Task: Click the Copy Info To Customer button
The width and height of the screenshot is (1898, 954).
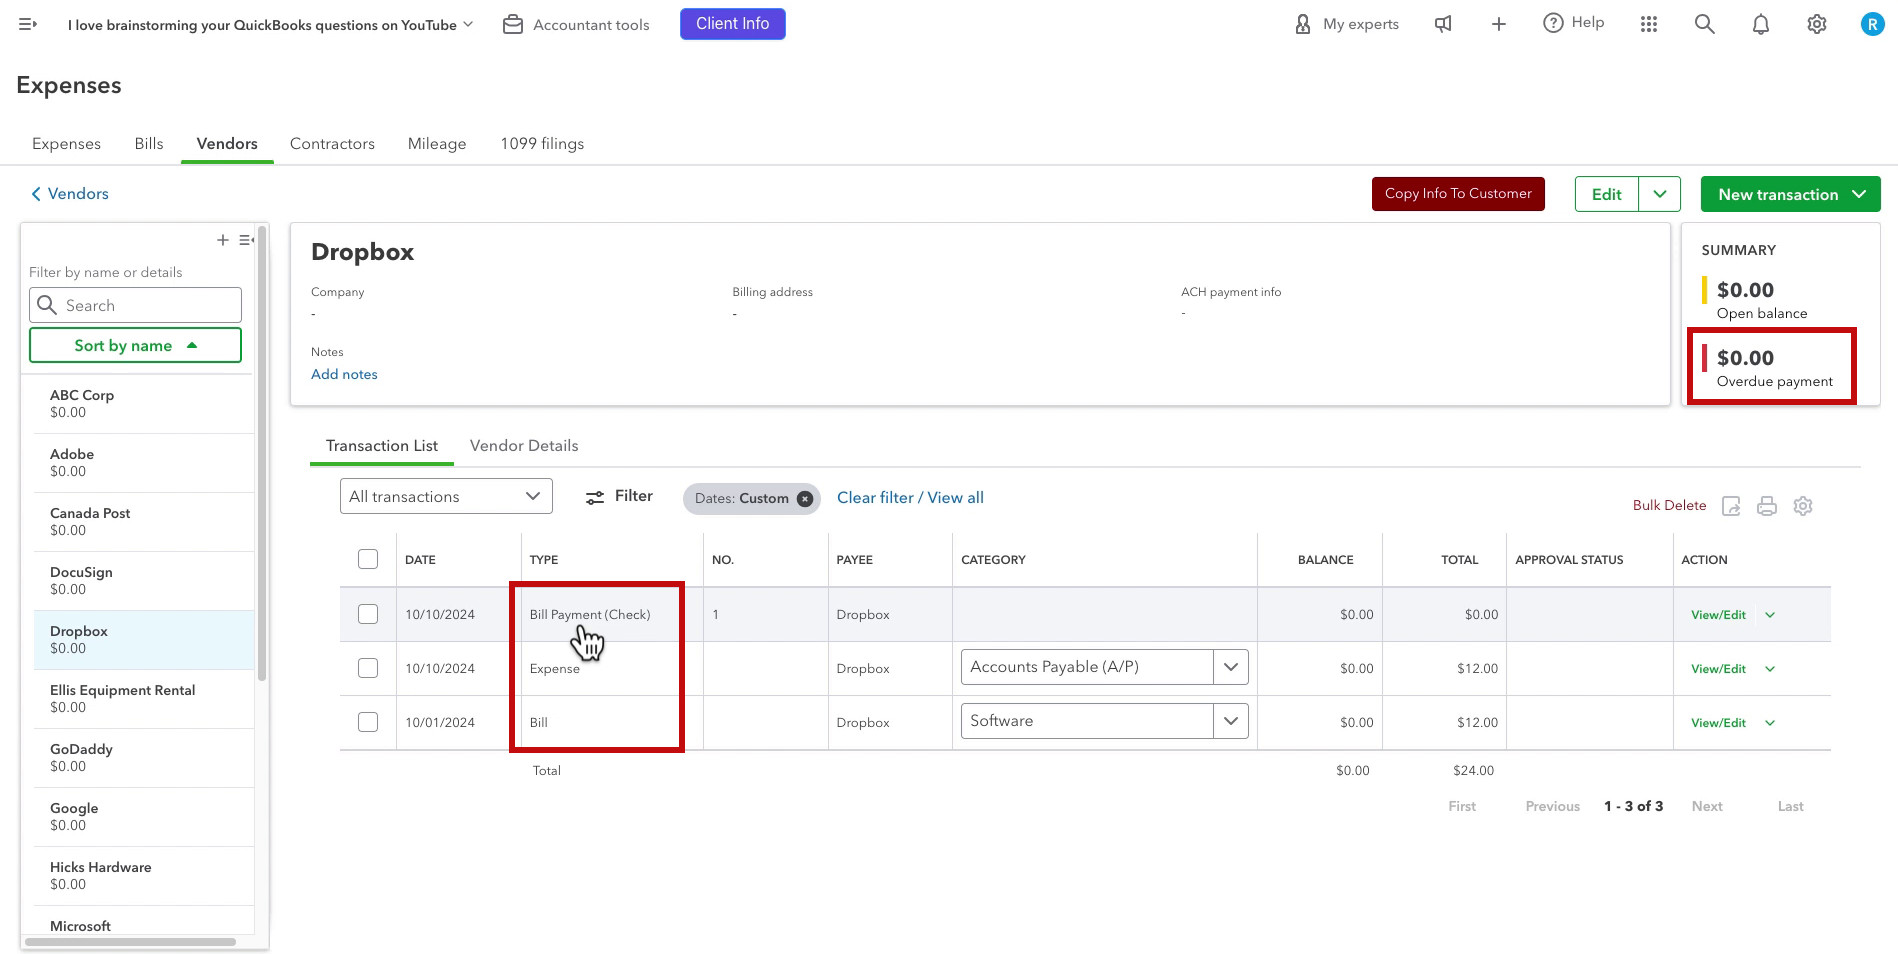Action: (1458, 194)
